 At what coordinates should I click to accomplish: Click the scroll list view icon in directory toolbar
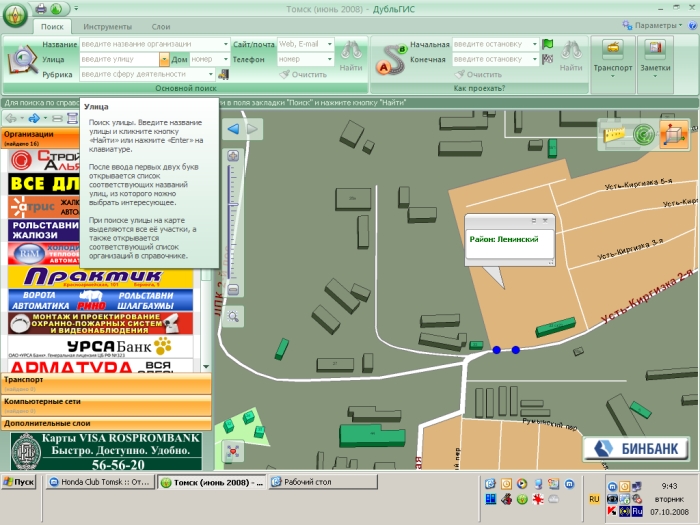point(72,118)
